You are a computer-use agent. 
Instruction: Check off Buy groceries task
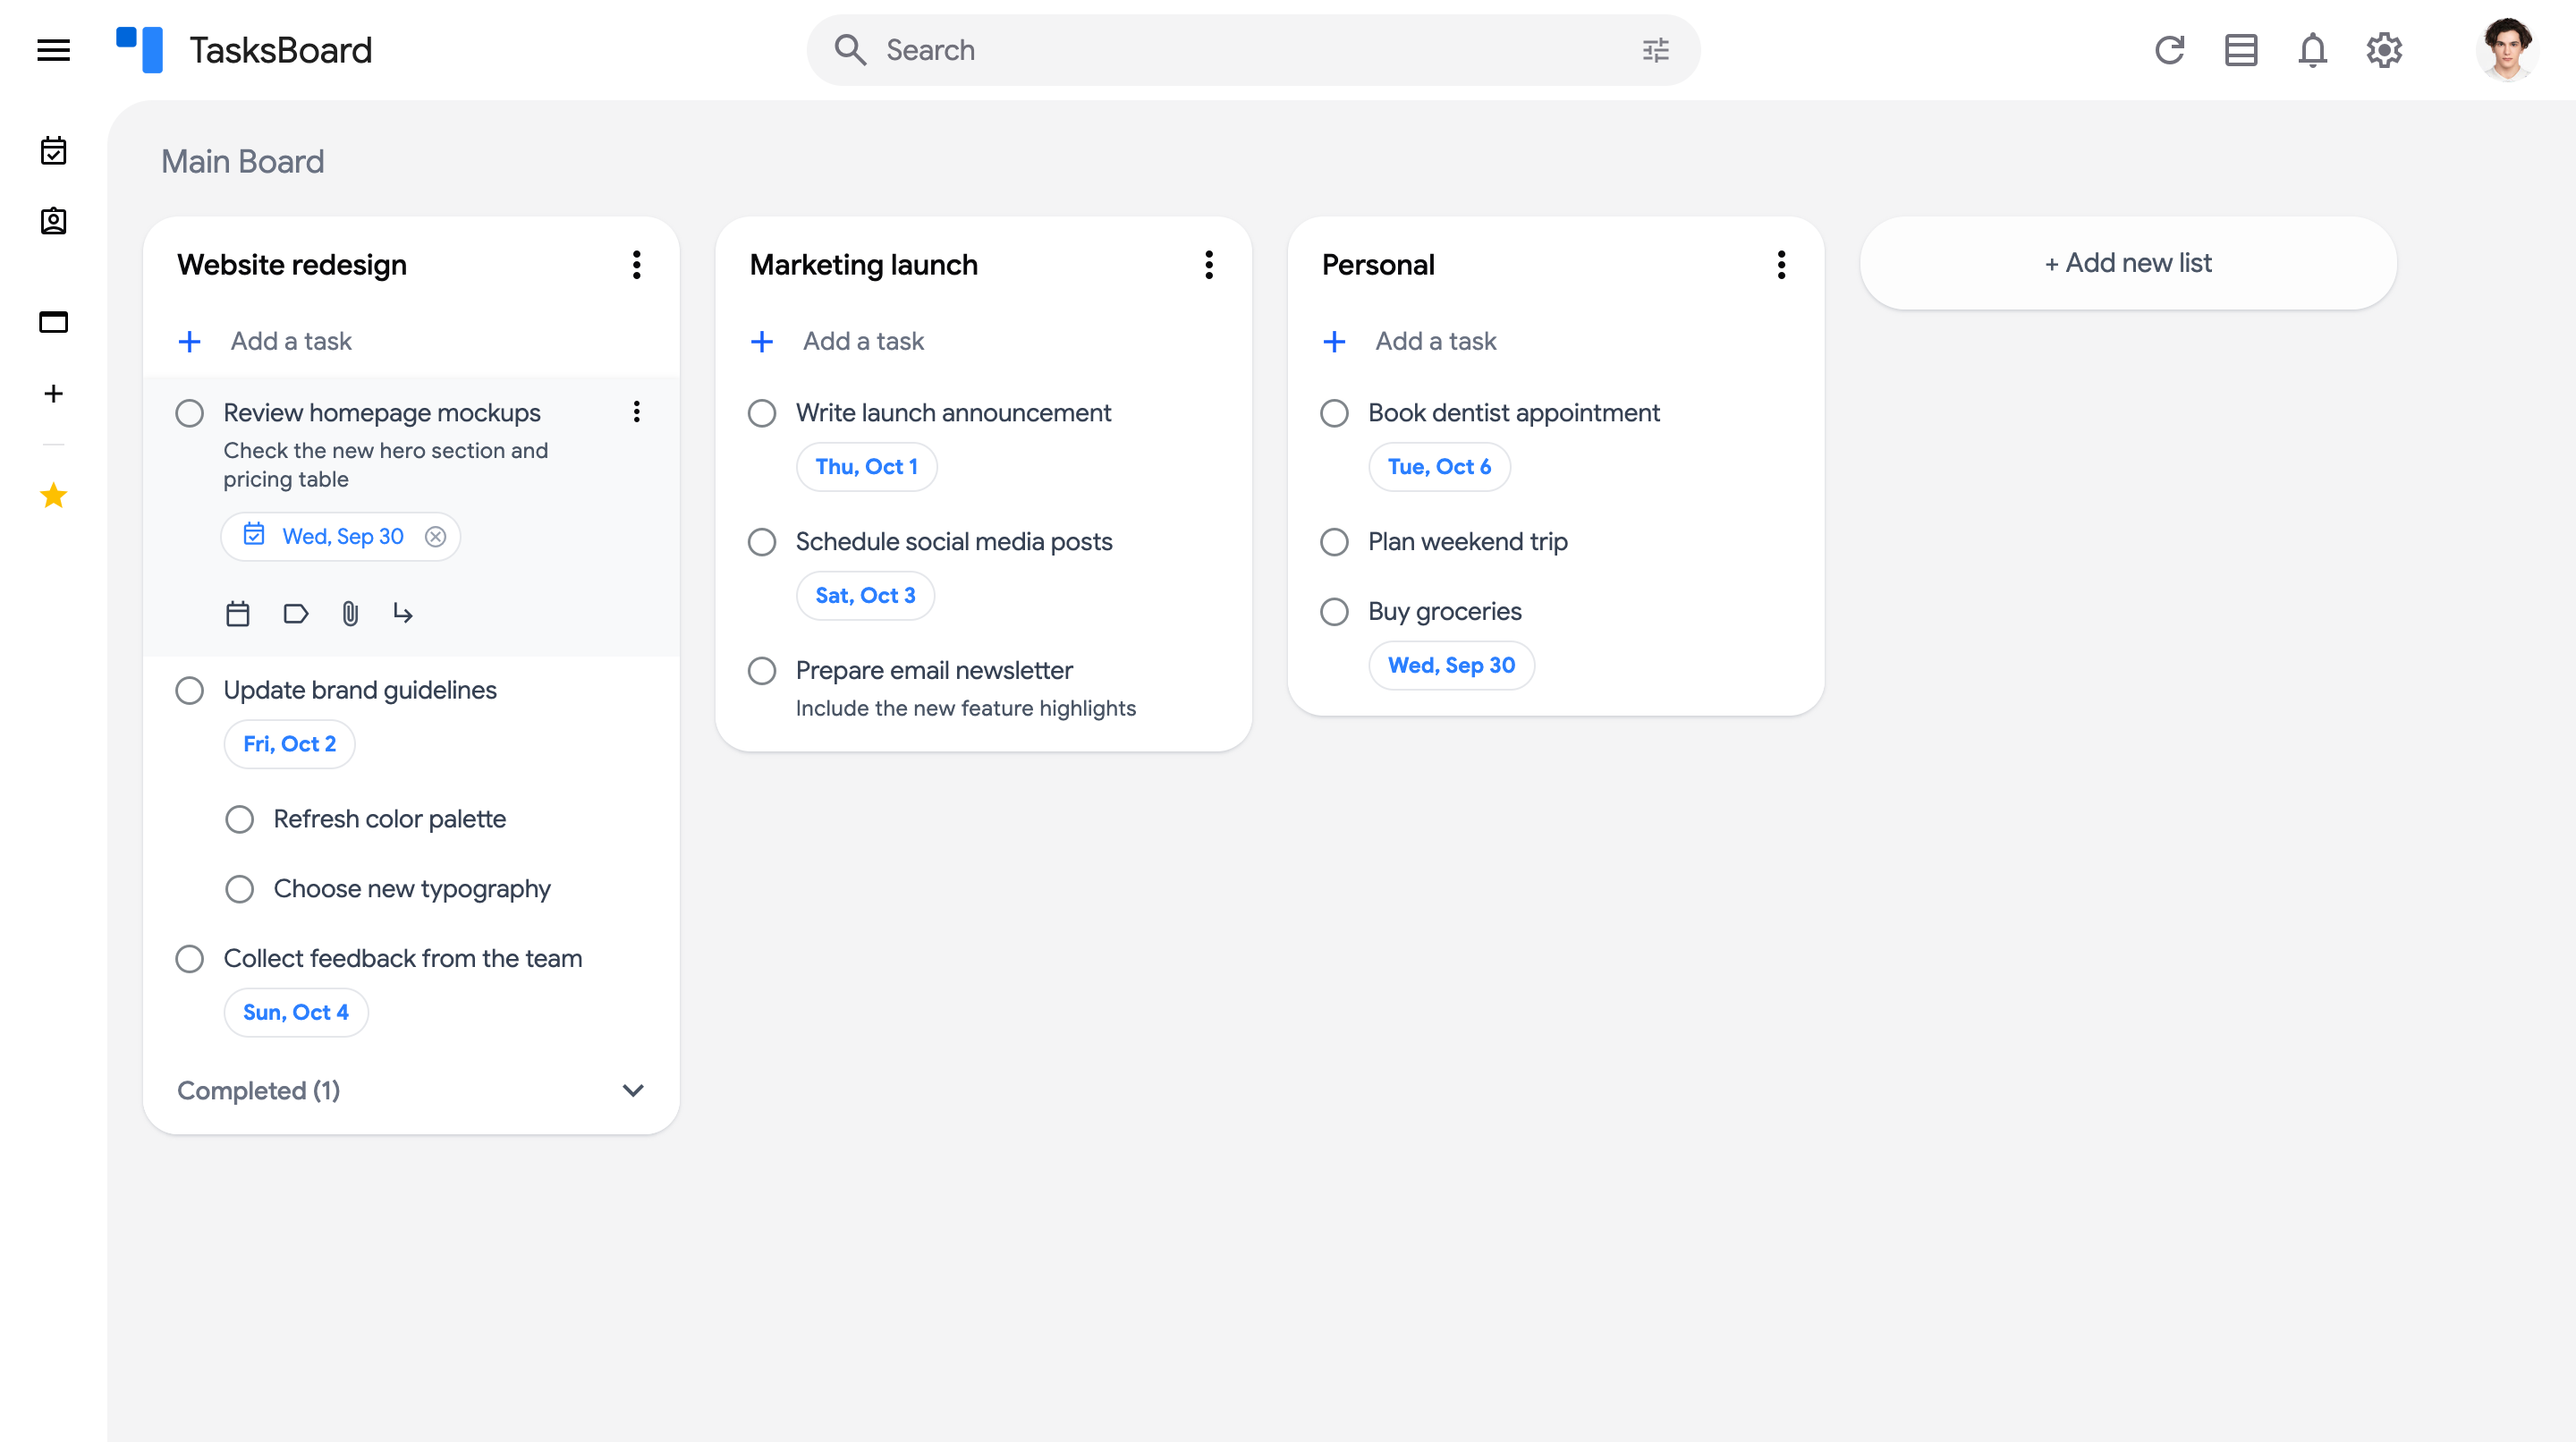click(1334, 611)
